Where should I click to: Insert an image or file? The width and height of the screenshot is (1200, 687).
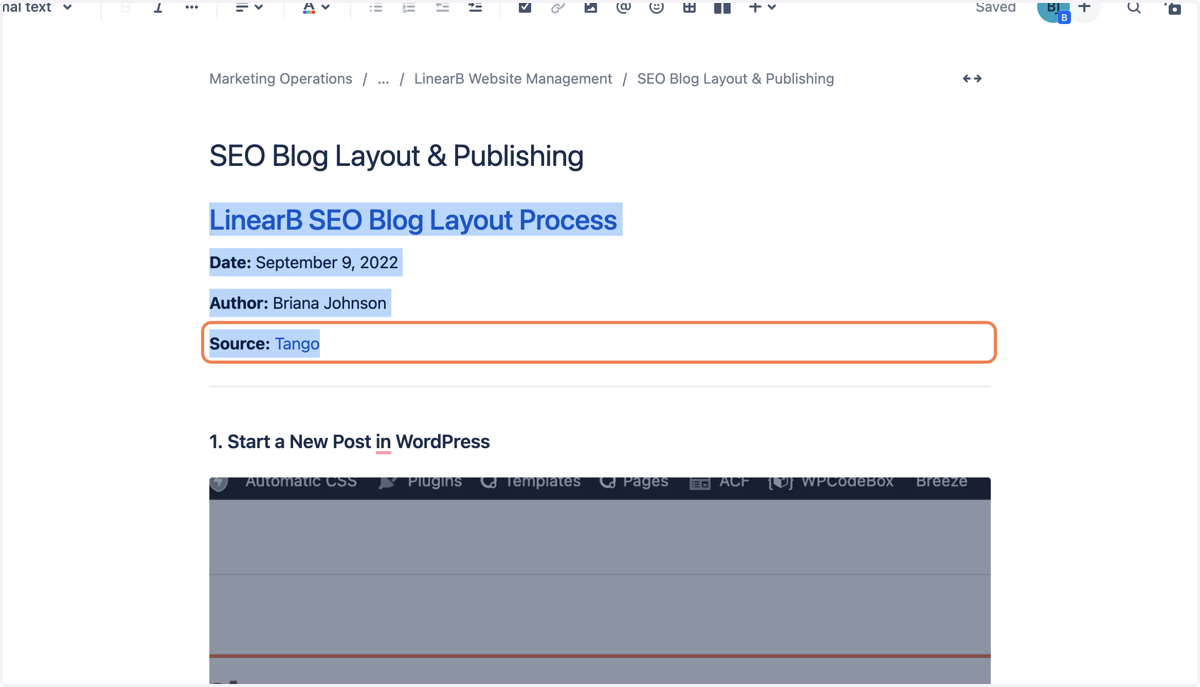click(x=591, y=7)
